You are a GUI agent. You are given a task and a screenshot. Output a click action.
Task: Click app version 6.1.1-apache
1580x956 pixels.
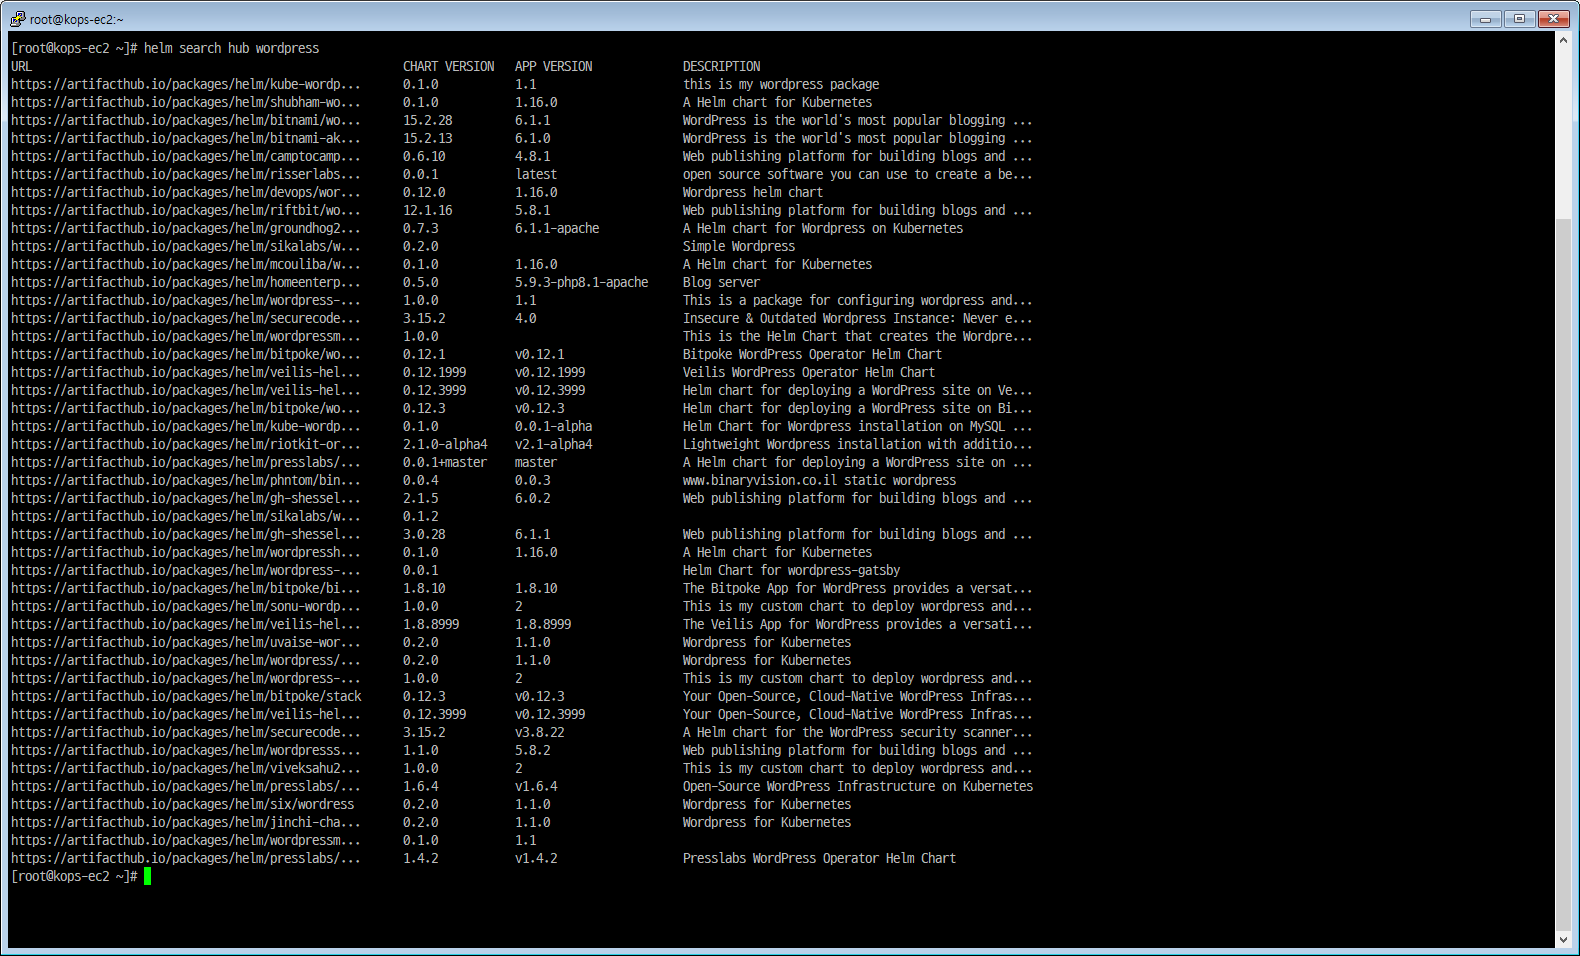tap(557, 228)
